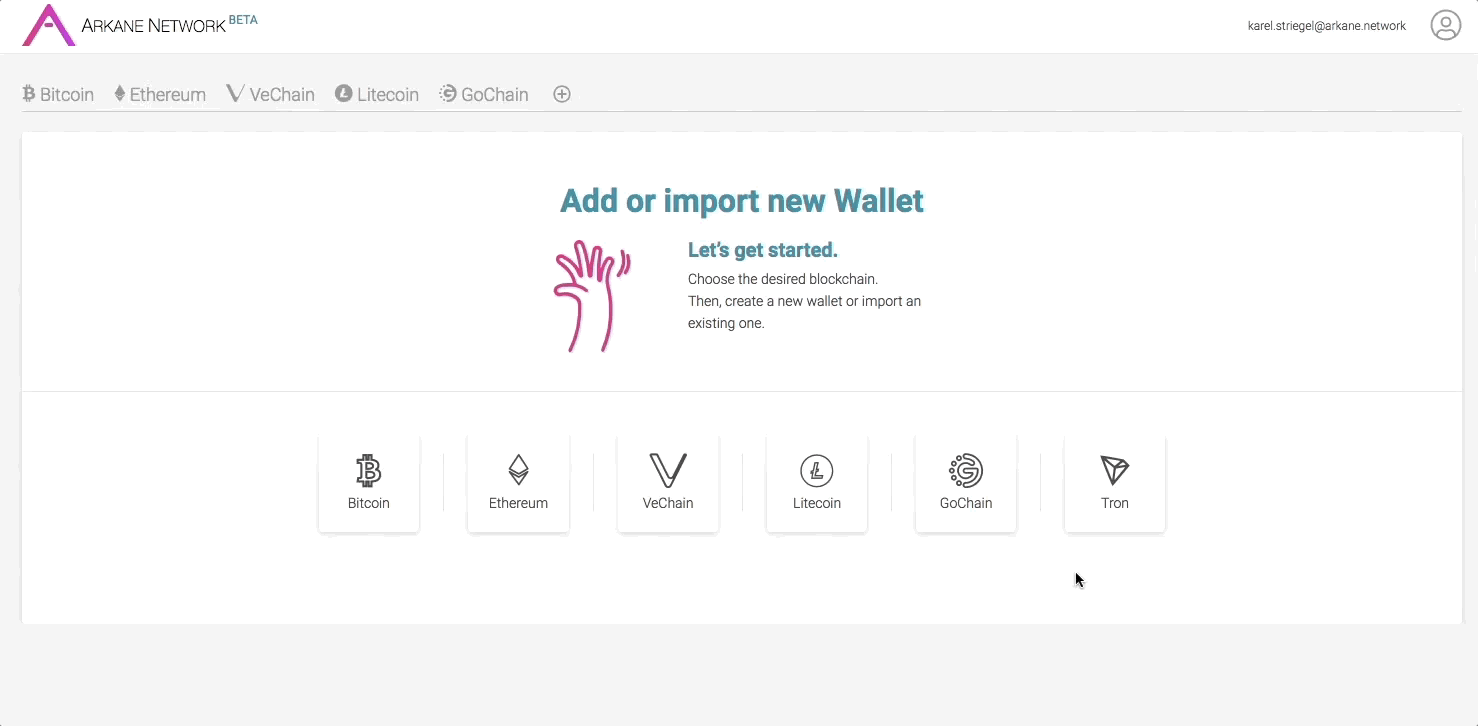The image size is (1478, 726).
Task: Click the Let's get started heading
Action: (x=763, y=250)
